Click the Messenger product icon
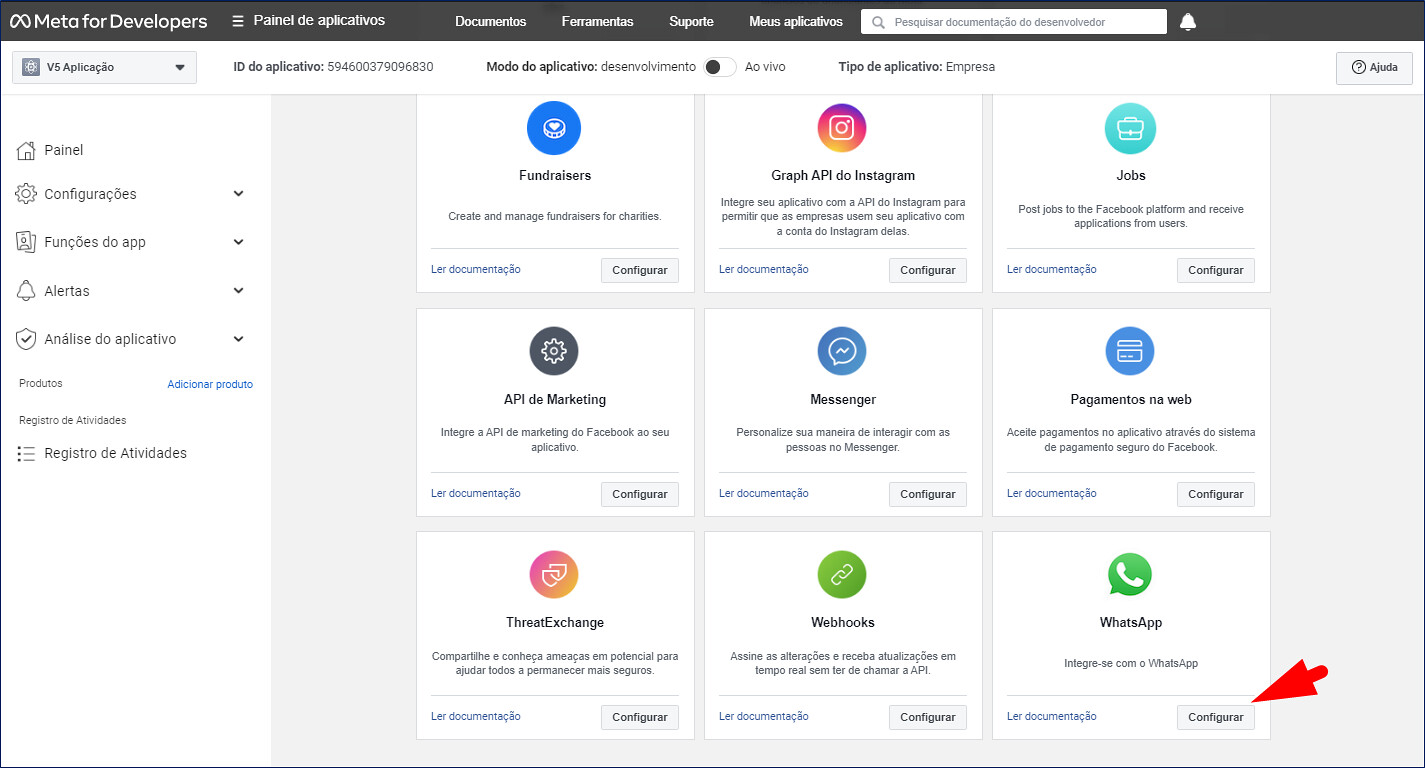This screenshot has width=1425, height=768. tap(842, 352)
